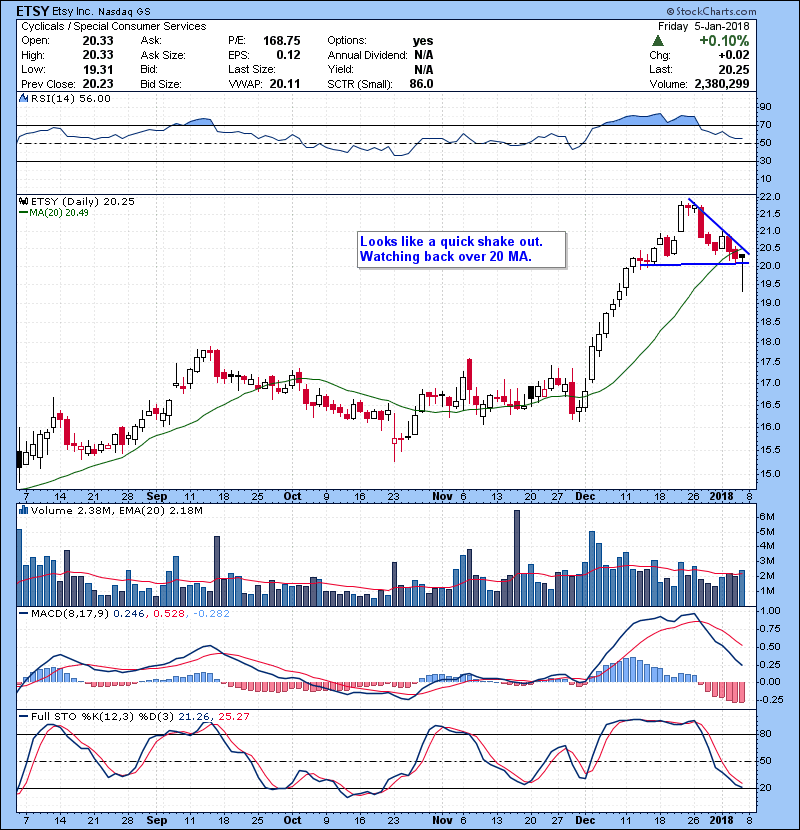Click the green up-triangle change indicator
This screenshot has width=800, height=830.
(x=658, y=41)
